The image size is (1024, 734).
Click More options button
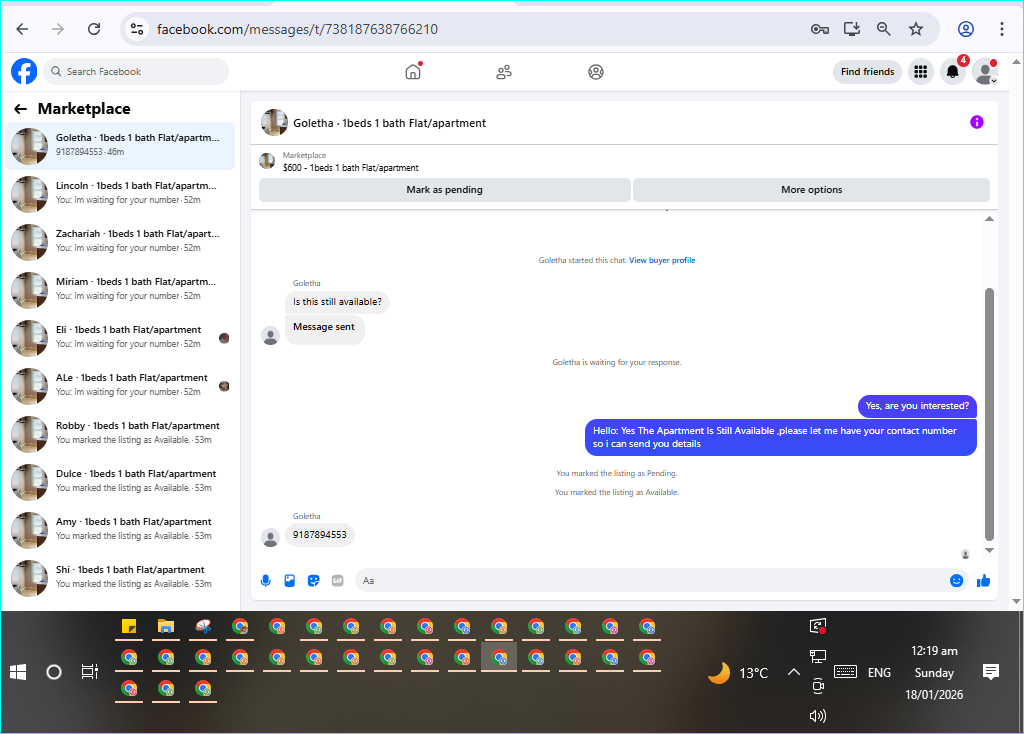pyautogui.click(x=811, y=189)
